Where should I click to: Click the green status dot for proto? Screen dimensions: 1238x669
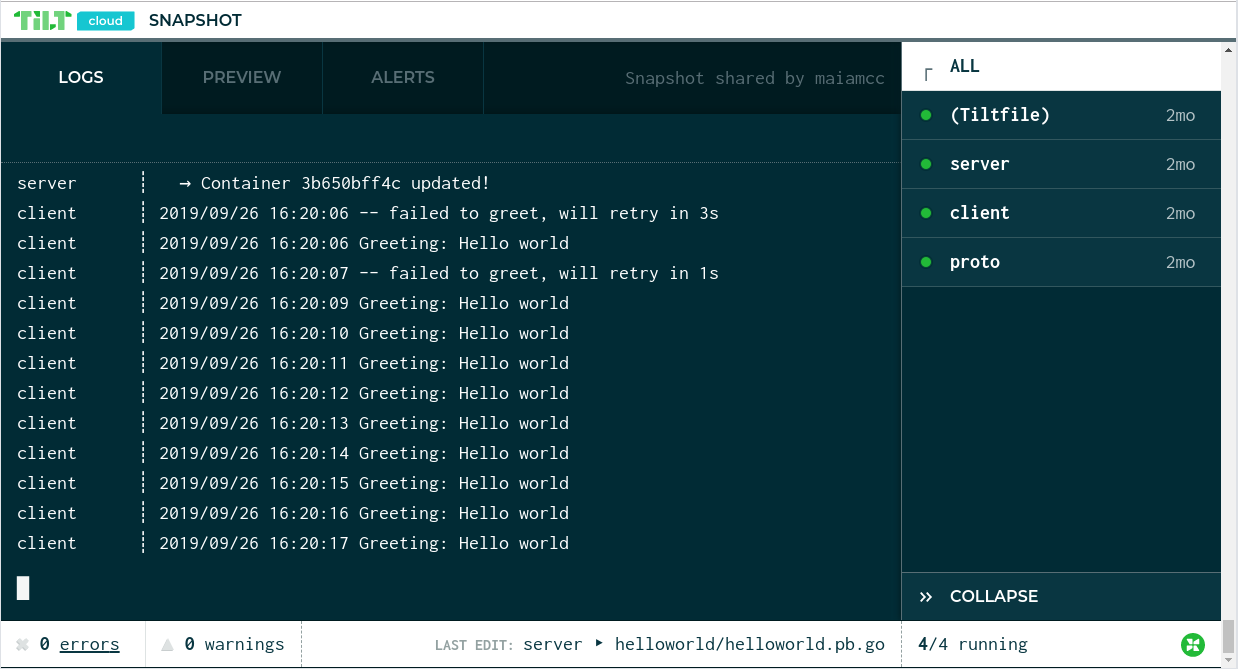tap(926, 262)
